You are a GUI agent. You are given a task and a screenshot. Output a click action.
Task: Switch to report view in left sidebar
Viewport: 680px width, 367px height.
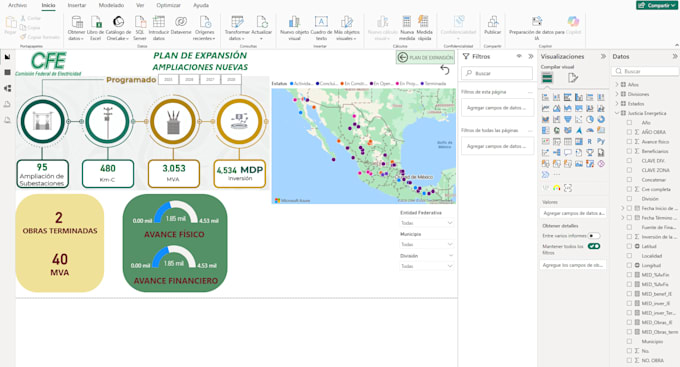[7, 57]
